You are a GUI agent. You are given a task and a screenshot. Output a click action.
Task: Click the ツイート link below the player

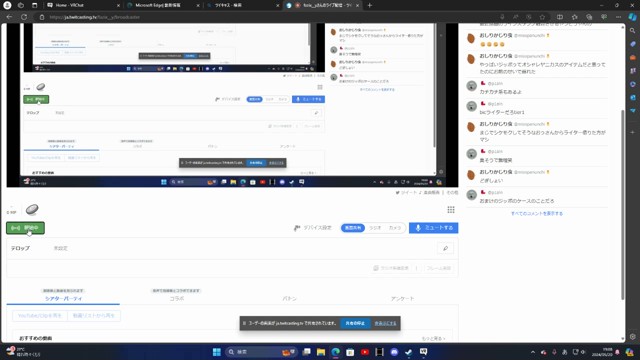coord(406,192)
